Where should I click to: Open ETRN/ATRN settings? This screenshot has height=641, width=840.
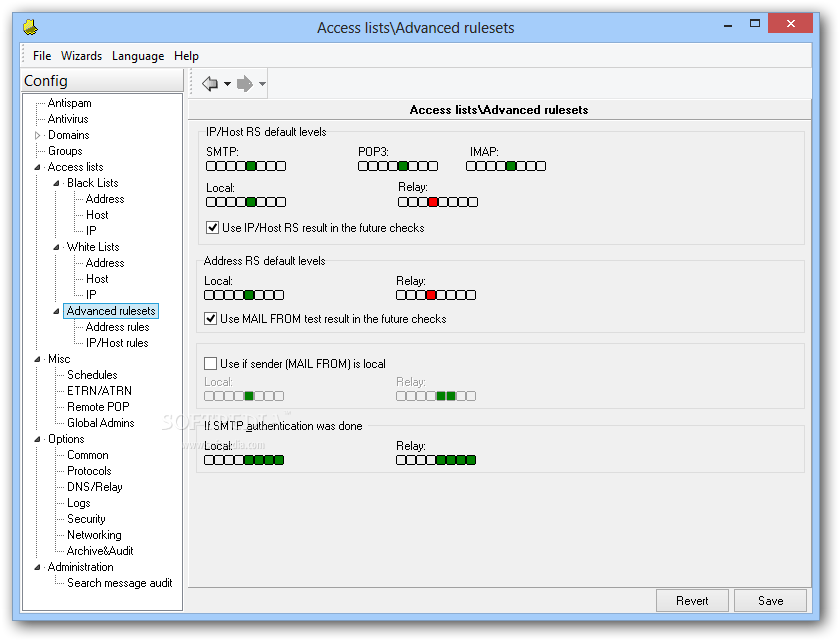tap(99, 391)
